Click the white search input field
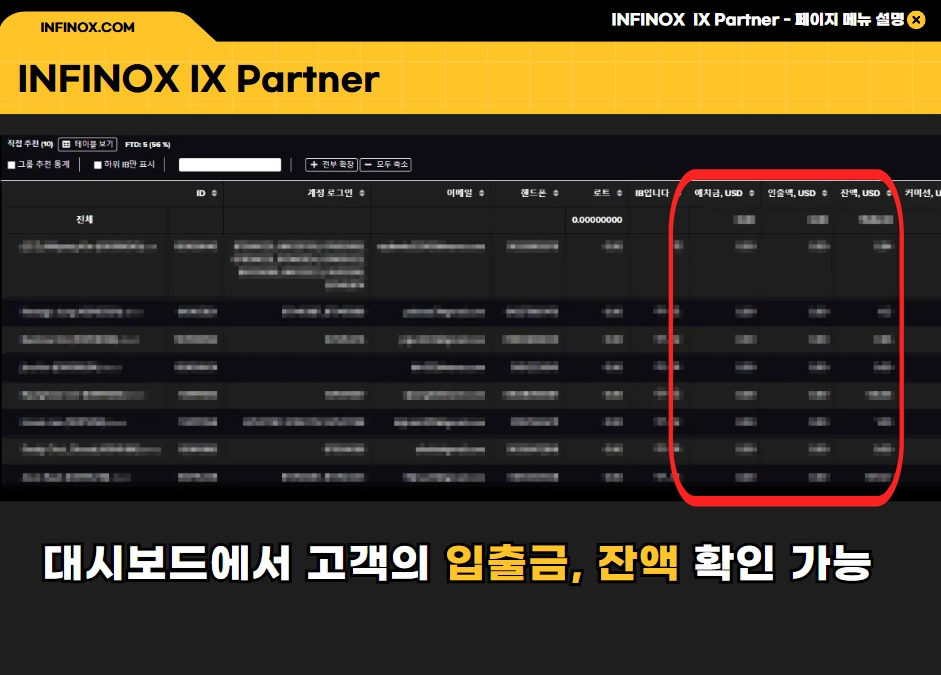 (x=230, y=164)
